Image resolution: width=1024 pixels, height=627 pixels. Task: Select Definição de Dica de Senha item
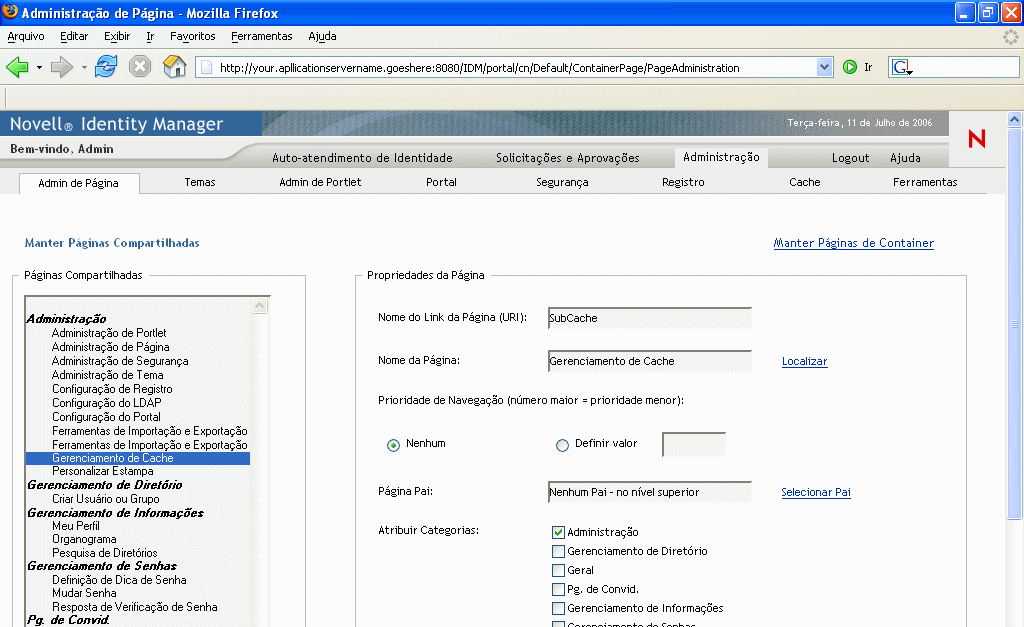pos(120,580)
